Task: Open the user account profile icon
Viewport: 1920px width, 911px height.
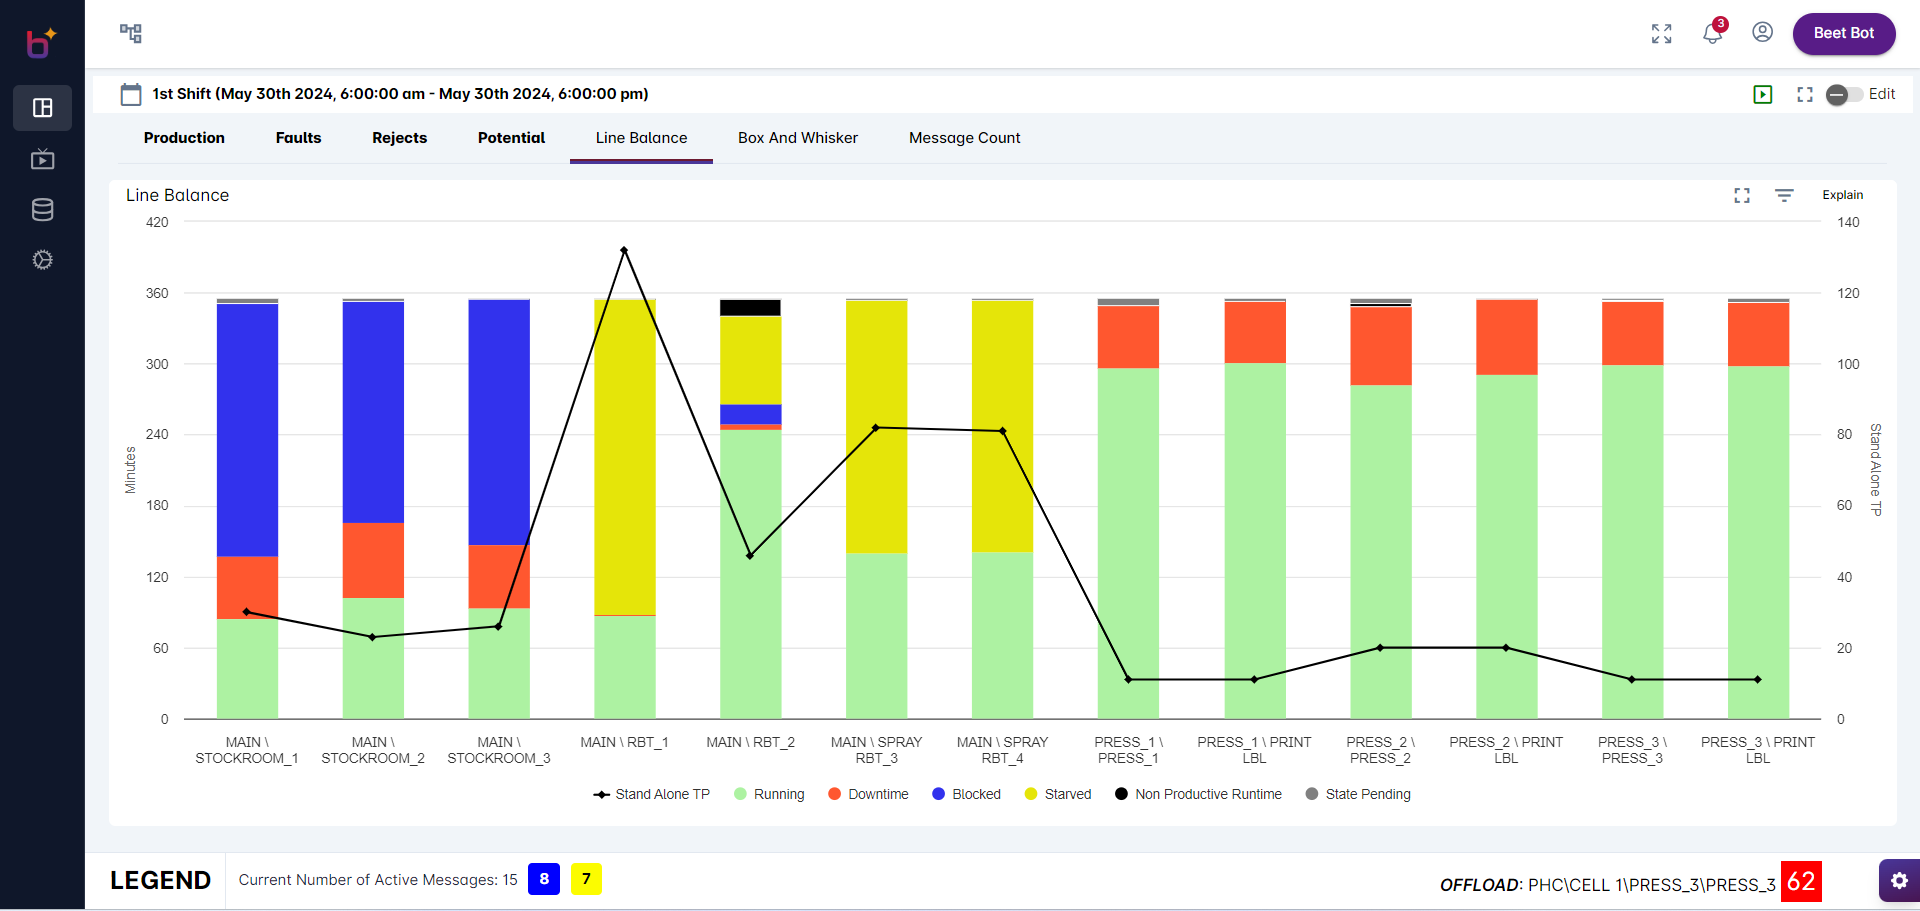Action: tap(1761, 31)
